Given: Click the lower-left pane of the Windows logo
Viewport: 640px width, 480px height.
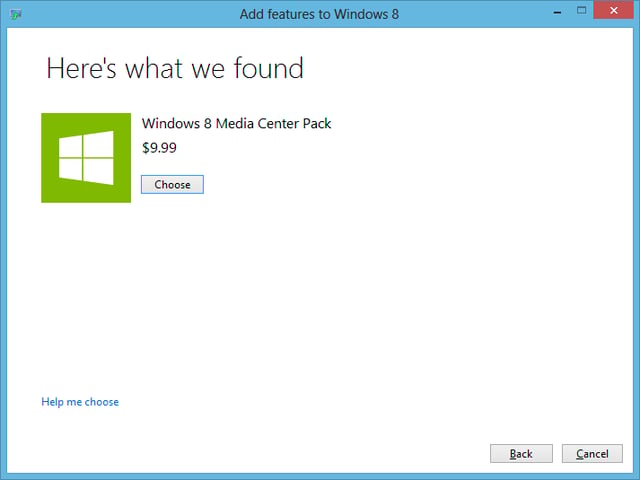Looking at the screenshot, I should click(x=70, y=169).
